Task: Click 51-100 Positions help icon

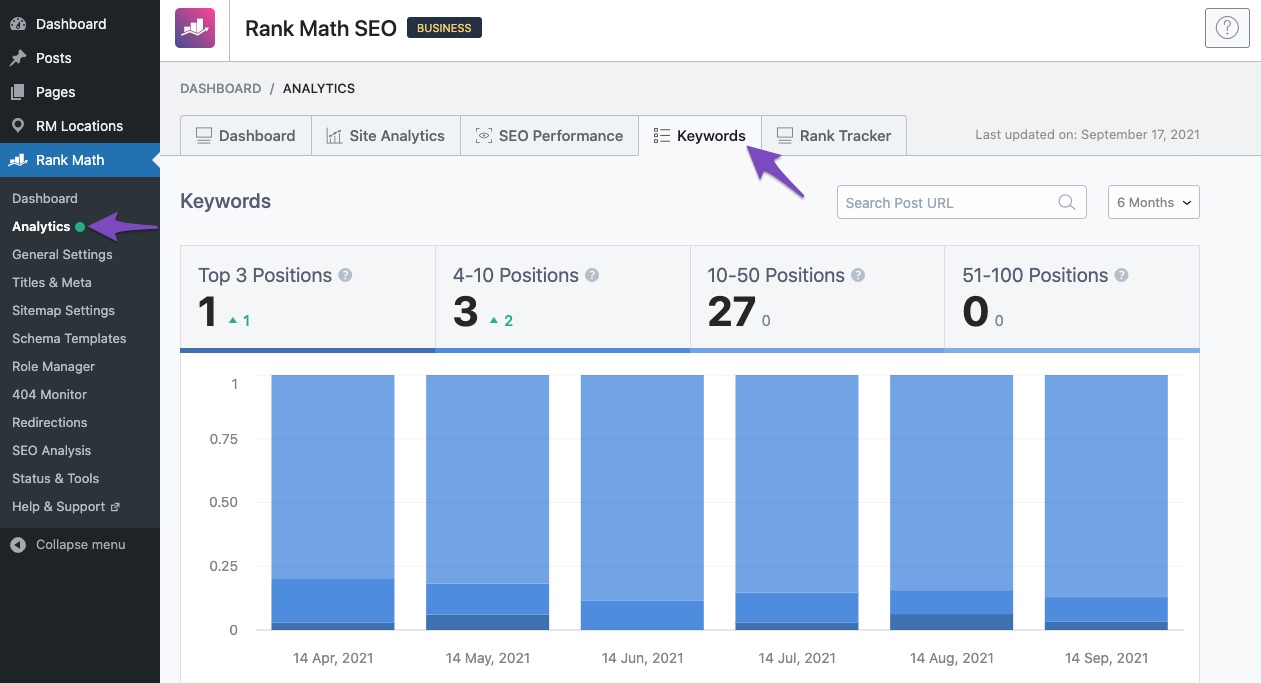Action: 1121,275
